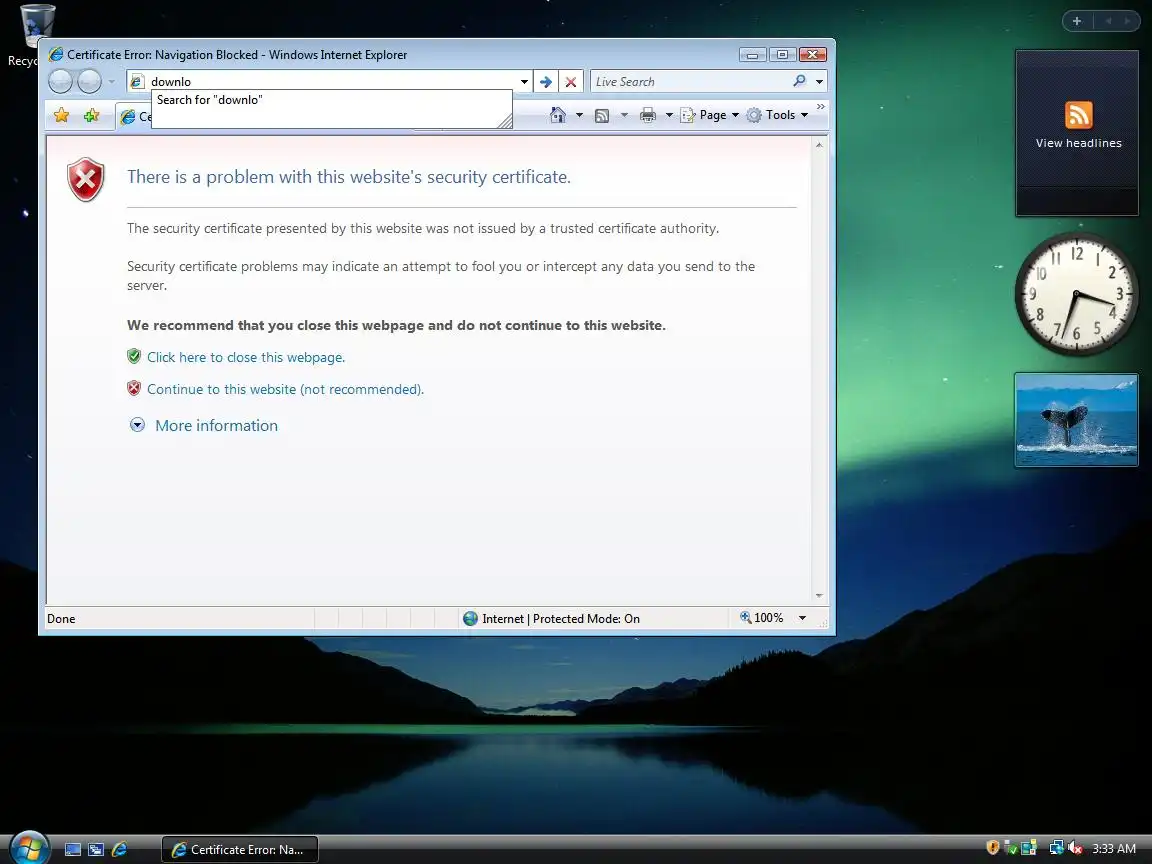Select the Certificate Error browser tab
This screenshot has height=864, width=1152.
(x=134, y=116)
